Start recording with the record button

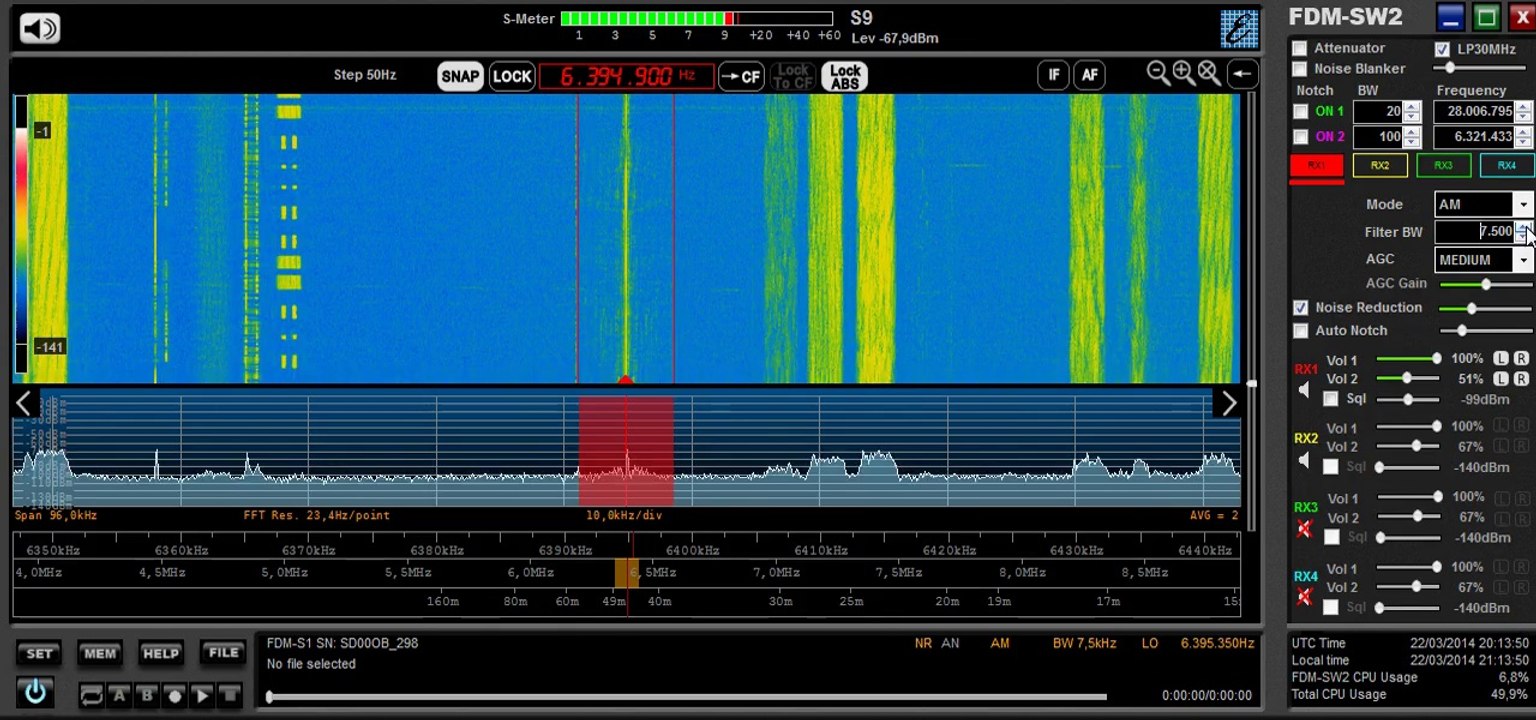pos(174,695)
